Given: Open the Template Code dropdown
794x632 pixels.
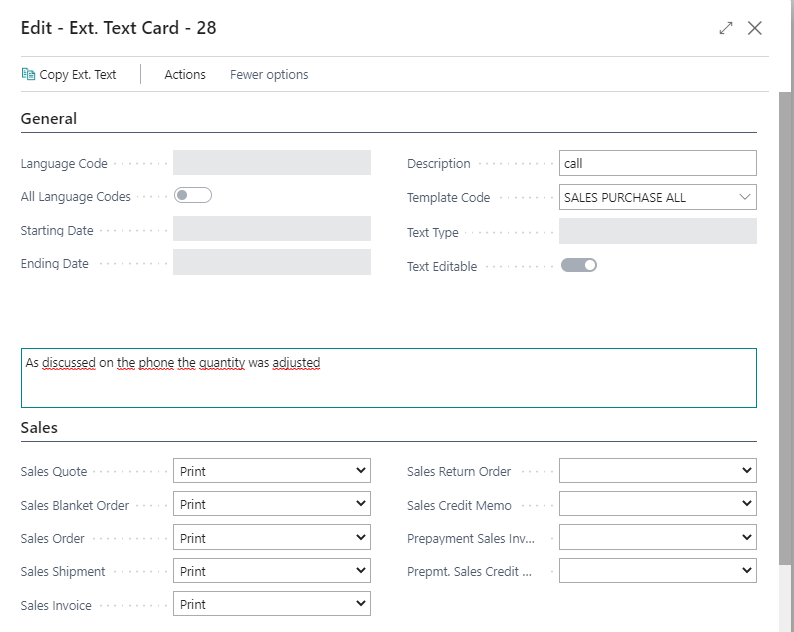Looking at the screenshot, I should [658, 198].
